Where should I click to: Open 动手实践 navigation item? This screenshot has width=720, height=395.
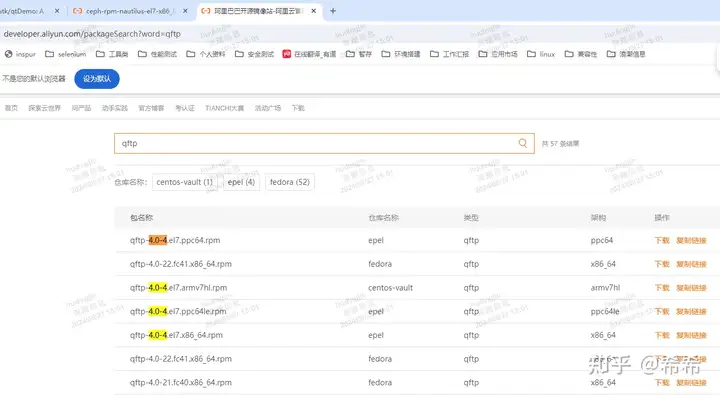click(x=115, y=108)
